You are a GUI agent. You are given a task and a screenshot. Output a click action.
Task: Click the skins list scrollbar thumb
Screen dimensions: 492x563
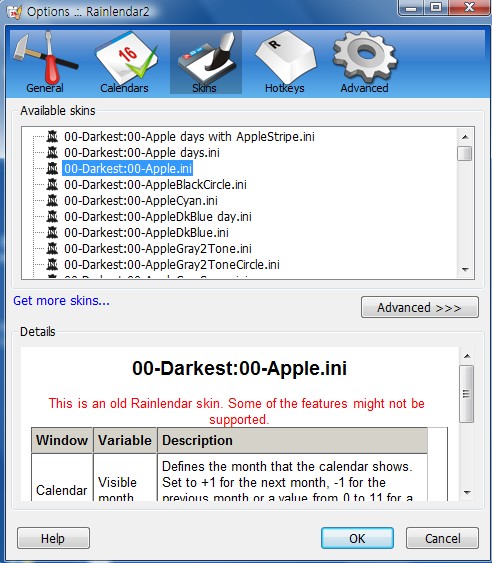465,153
